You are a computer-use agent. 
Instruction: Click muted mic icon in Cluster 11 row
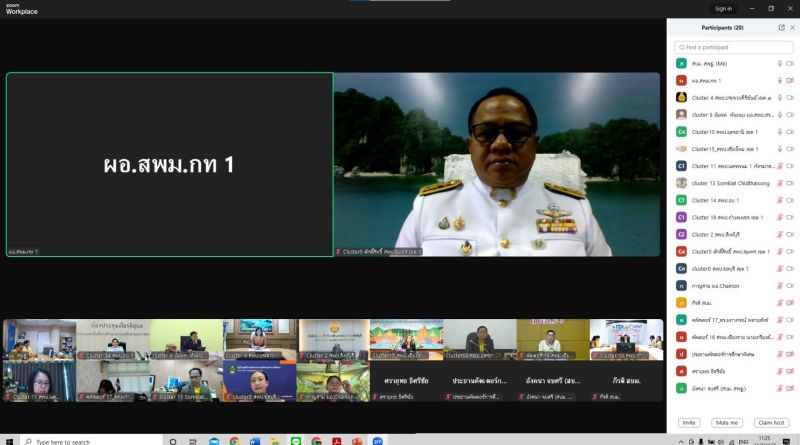tap(780, 166)
